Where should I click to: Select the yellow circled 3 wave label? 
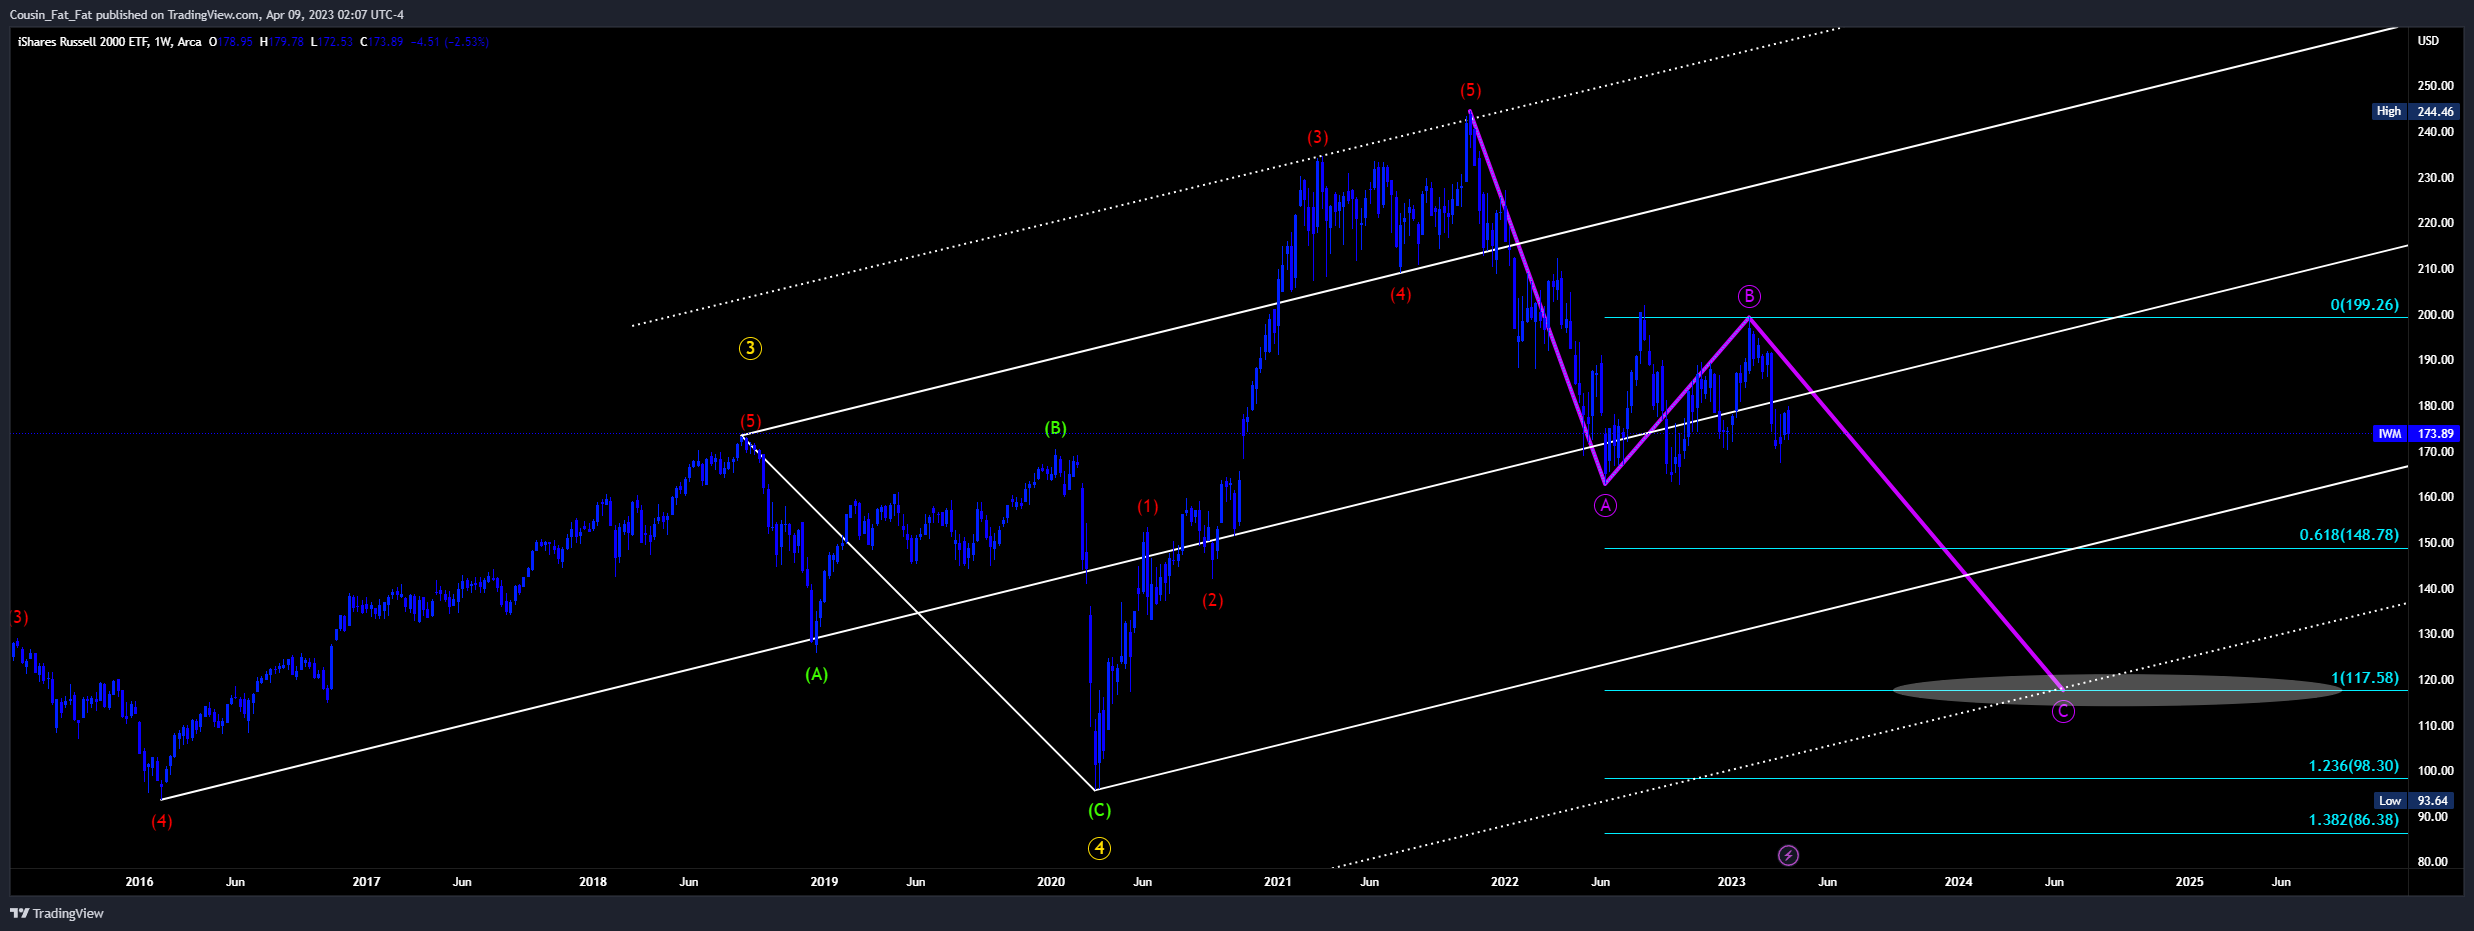(x=750, y=348)
